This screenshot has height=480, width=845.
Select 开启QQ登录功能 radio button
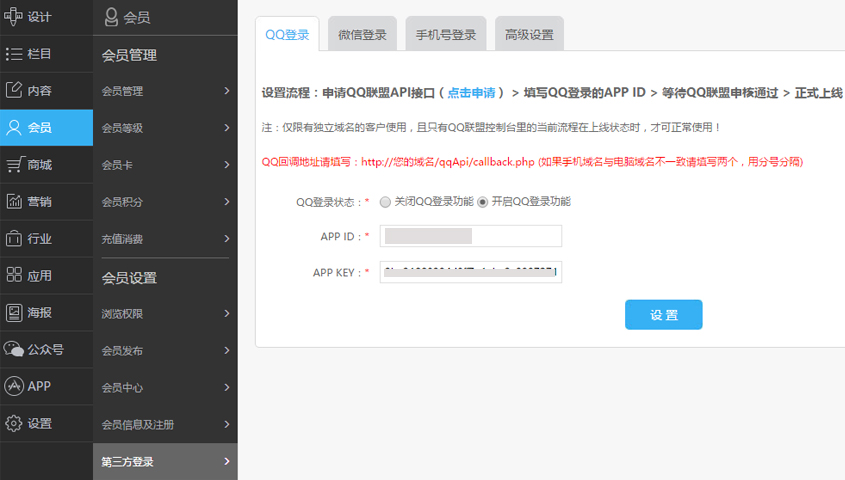[x=482, y=202]
